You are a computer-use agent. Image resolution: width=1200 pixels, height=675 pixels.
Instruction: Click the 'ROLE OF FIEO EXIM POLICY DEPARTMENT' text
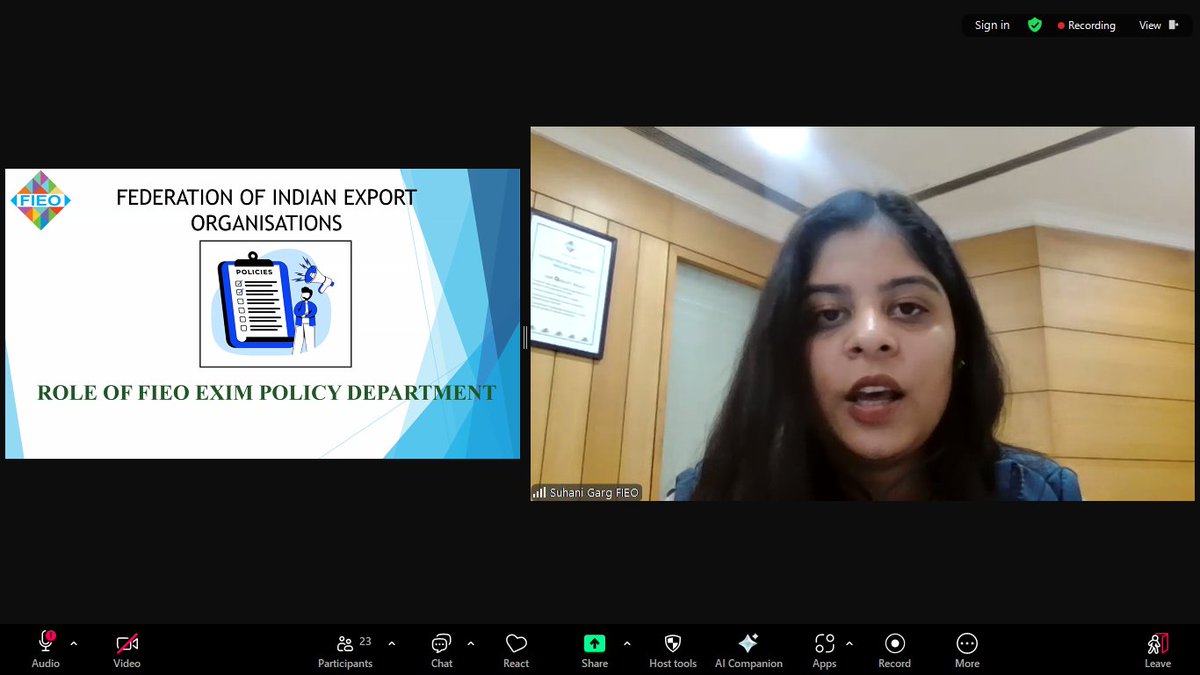(266, 393)
